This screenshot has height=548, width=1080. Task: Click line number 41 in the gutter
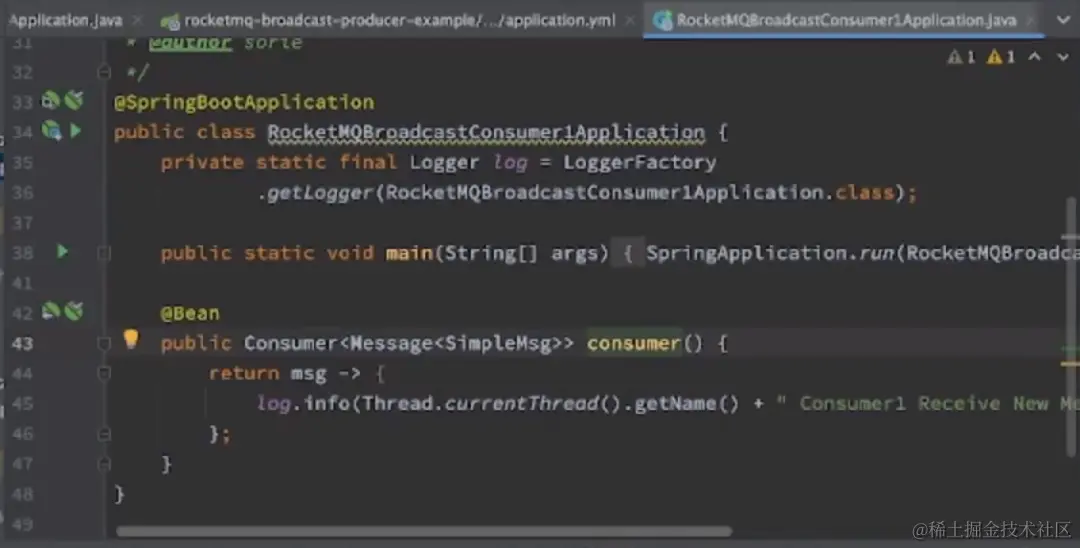tap(23, 283)
